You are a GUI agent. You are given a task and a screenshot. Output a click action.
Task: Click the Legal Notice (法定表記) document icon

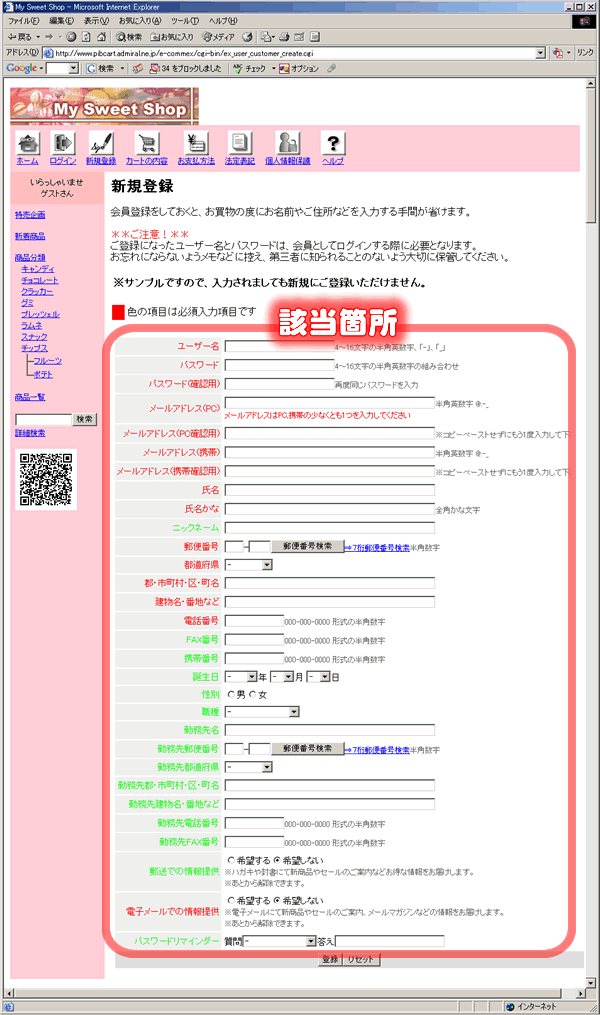[239, 143]
